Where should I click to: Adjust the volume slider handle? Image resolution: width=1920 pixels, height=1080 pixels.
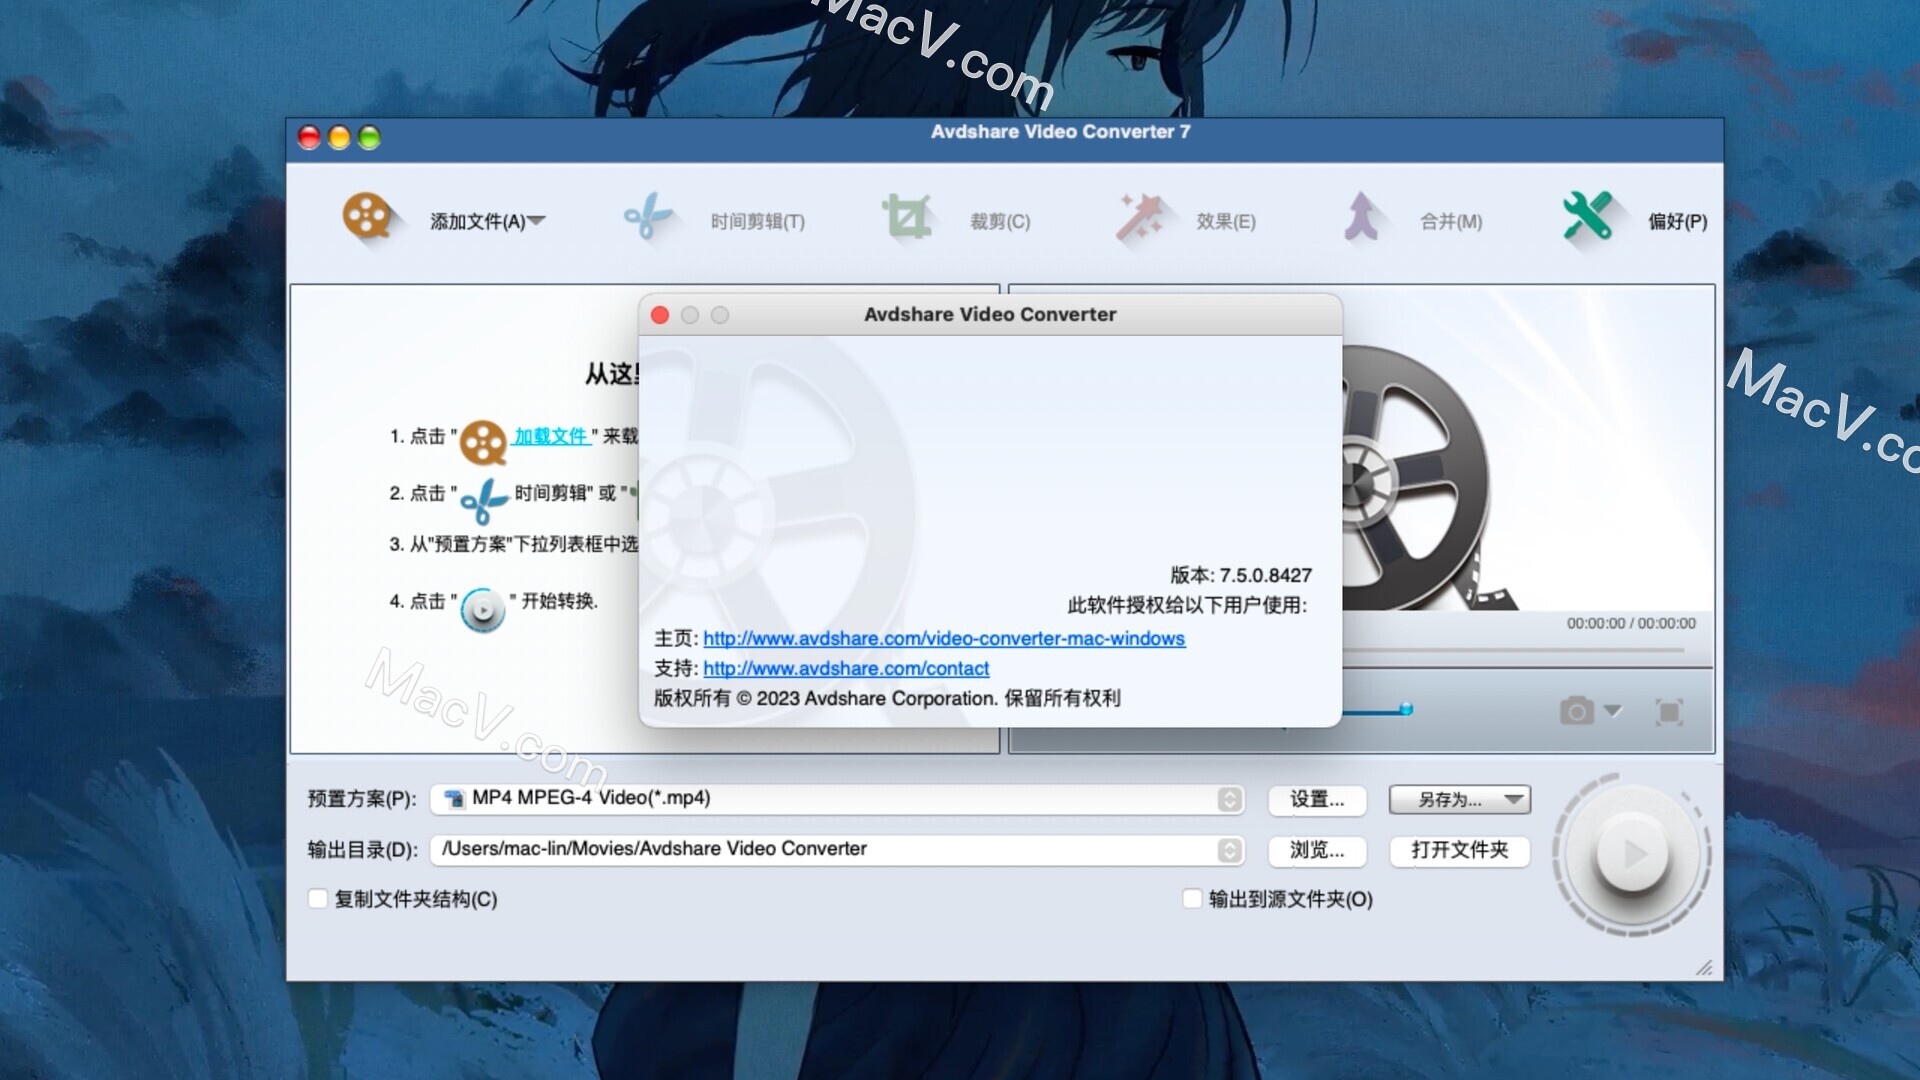pyautogui.click(x=1406, y=709)
